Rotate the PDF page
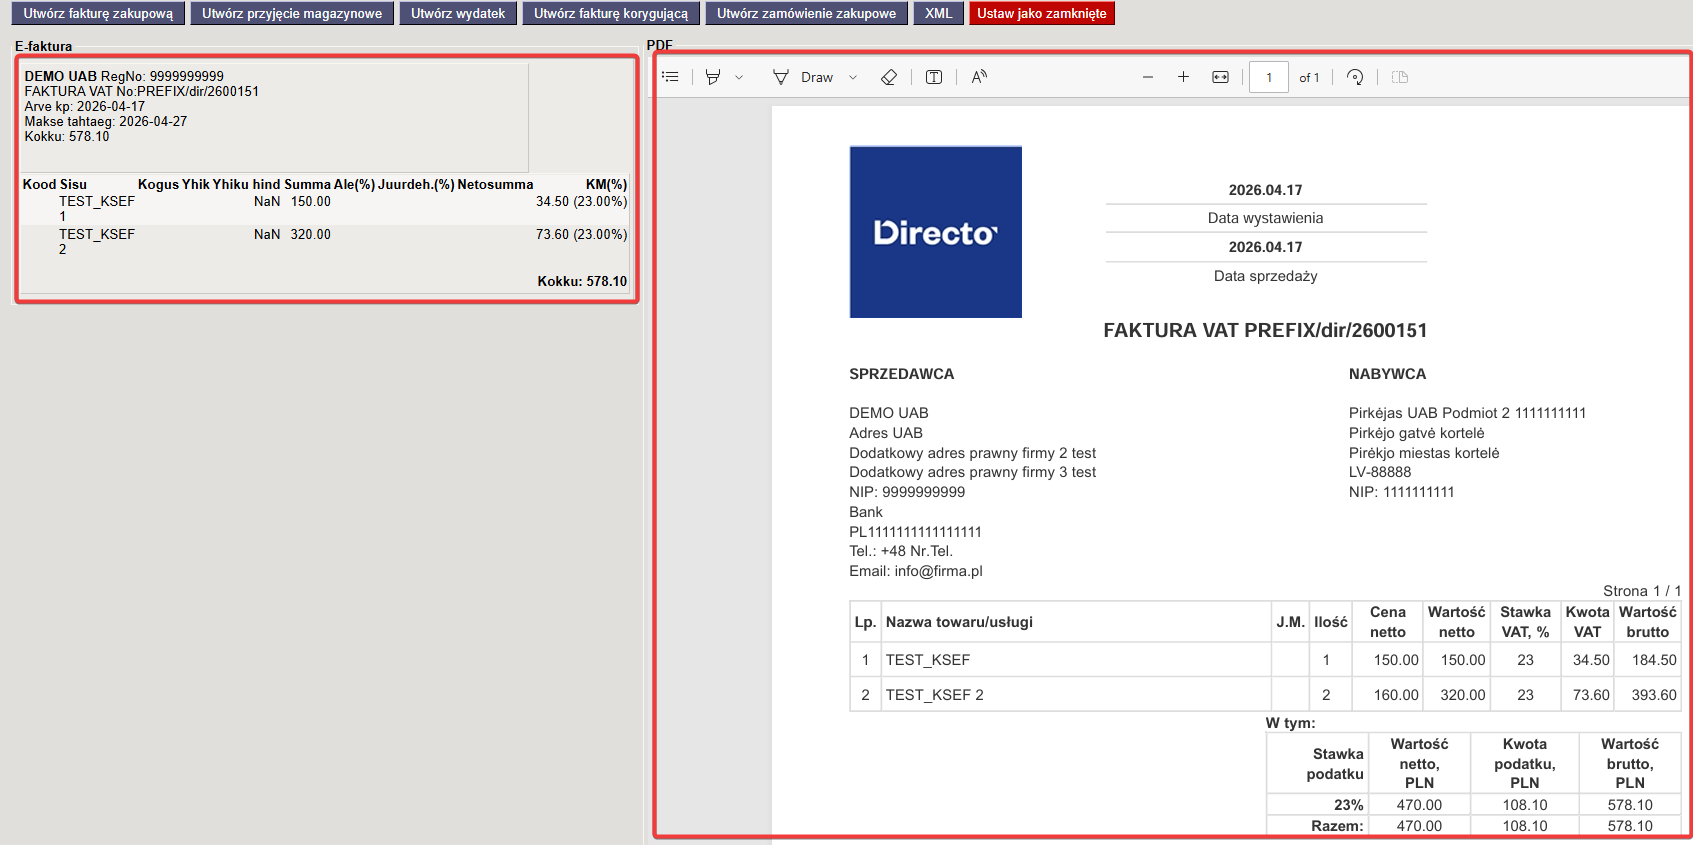This screenshot has height=845, width=1693. tap(1355, 77)
